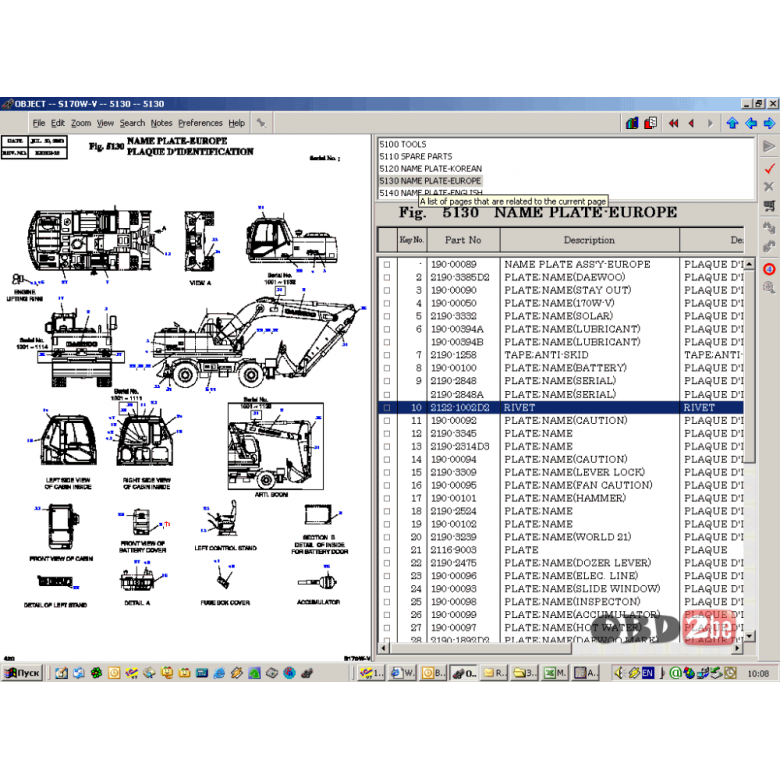The height and width of the screenshot is (780, 780).
Task: Open the folder taskbar button
Action: [x=524, y=673]
